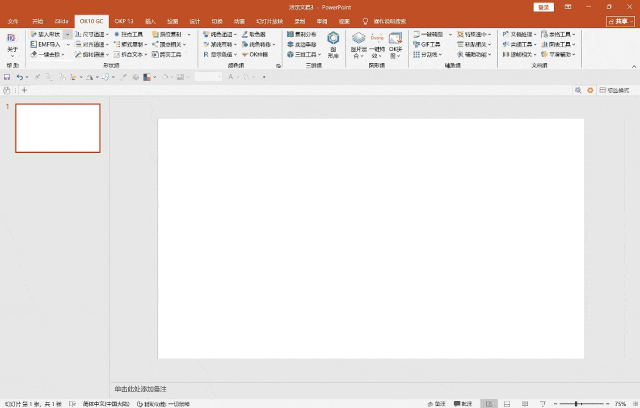Click the 75% zoom level

click(620, 404)
